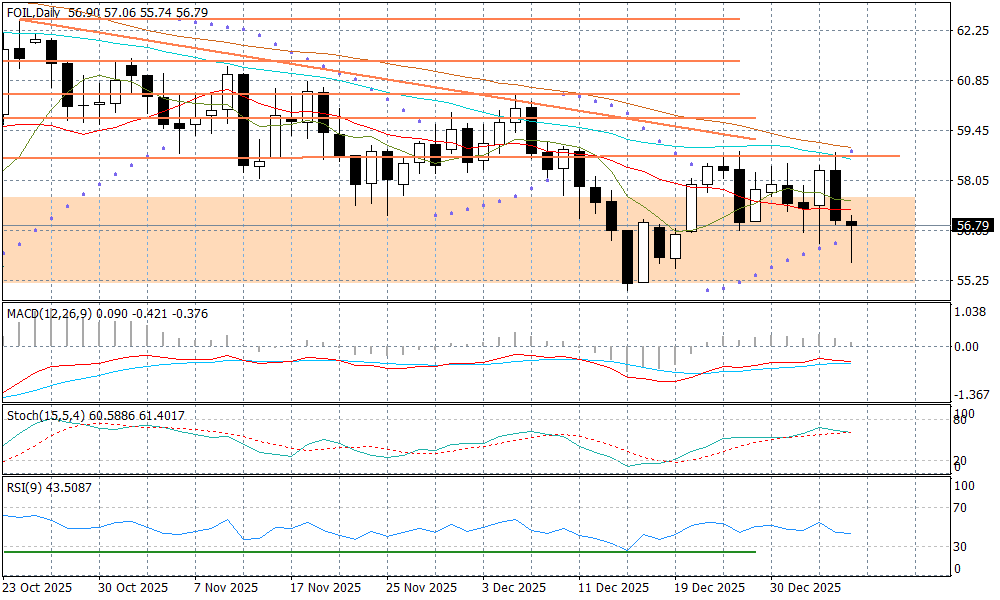Click the MACD(12,26,9) indicator label

(x=50, y=313)
